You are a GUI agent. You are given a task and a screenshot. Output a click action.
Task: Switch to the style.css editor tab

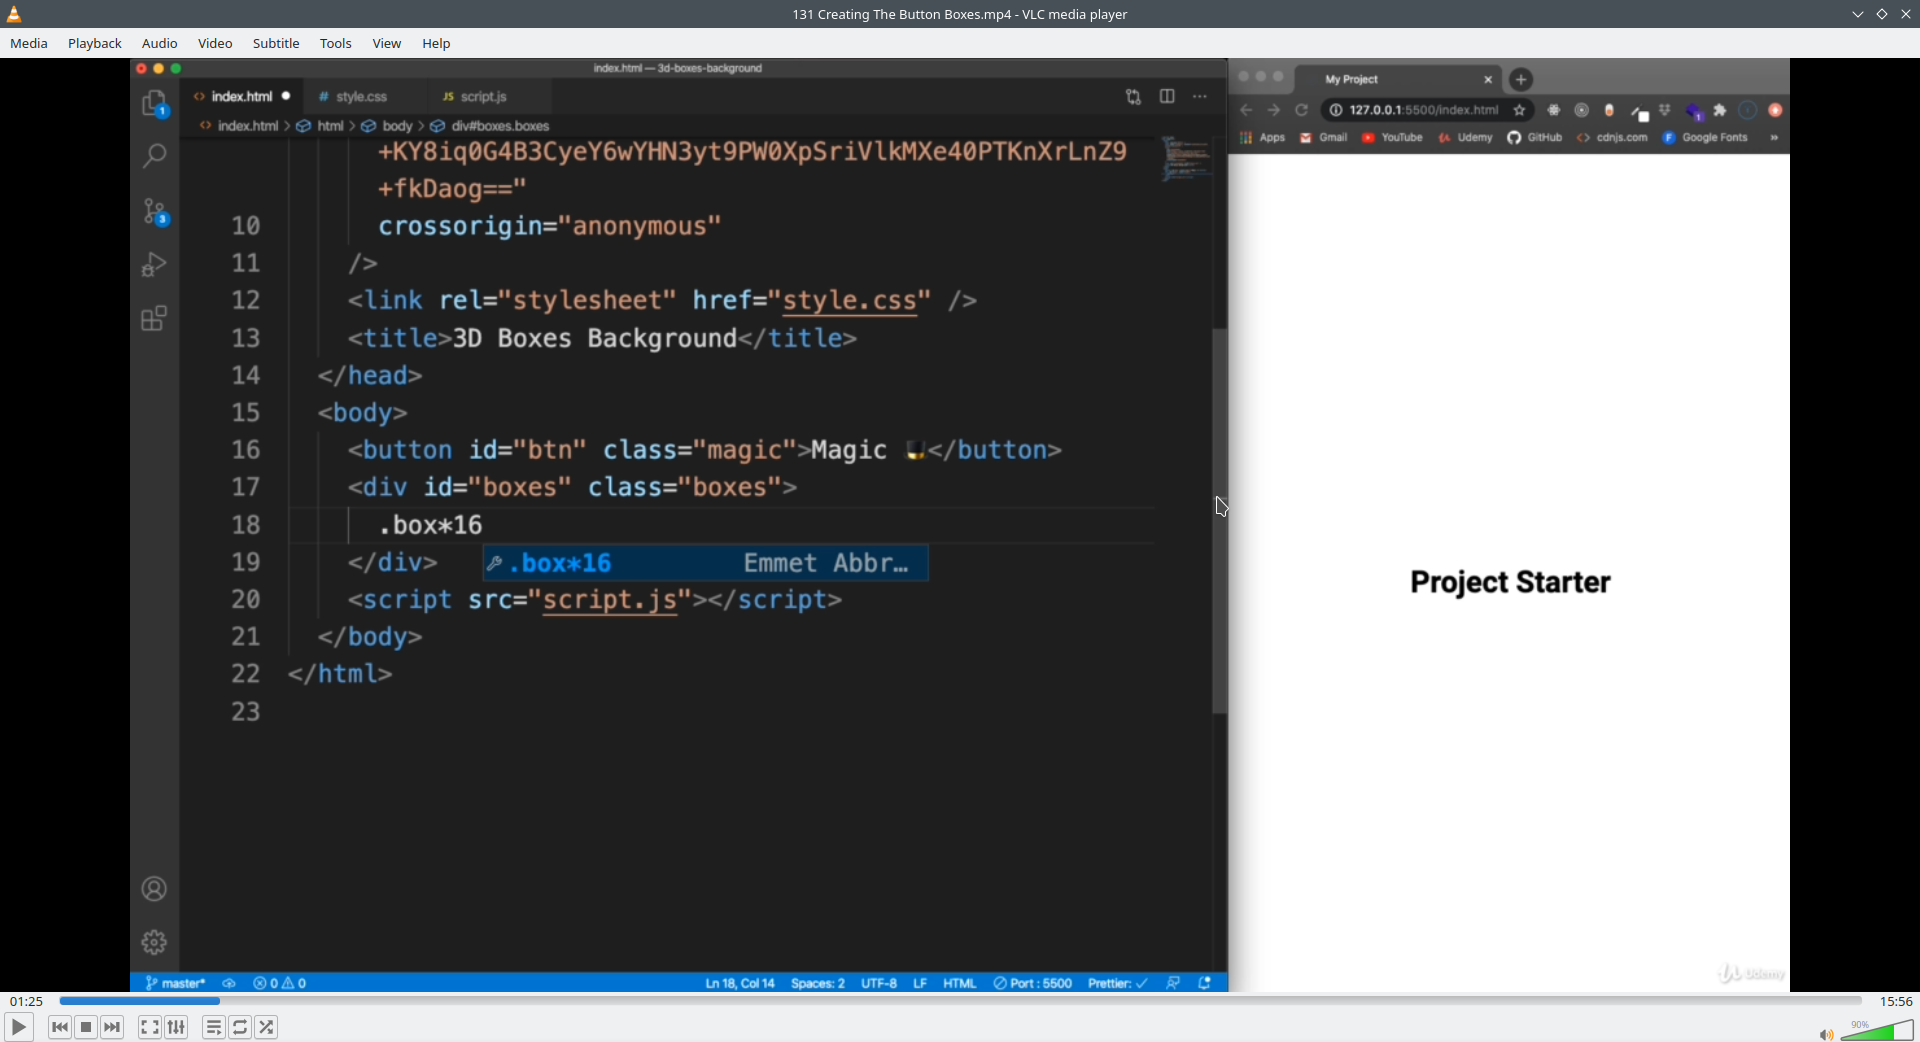pyautogui.click(x=361, y=97)
